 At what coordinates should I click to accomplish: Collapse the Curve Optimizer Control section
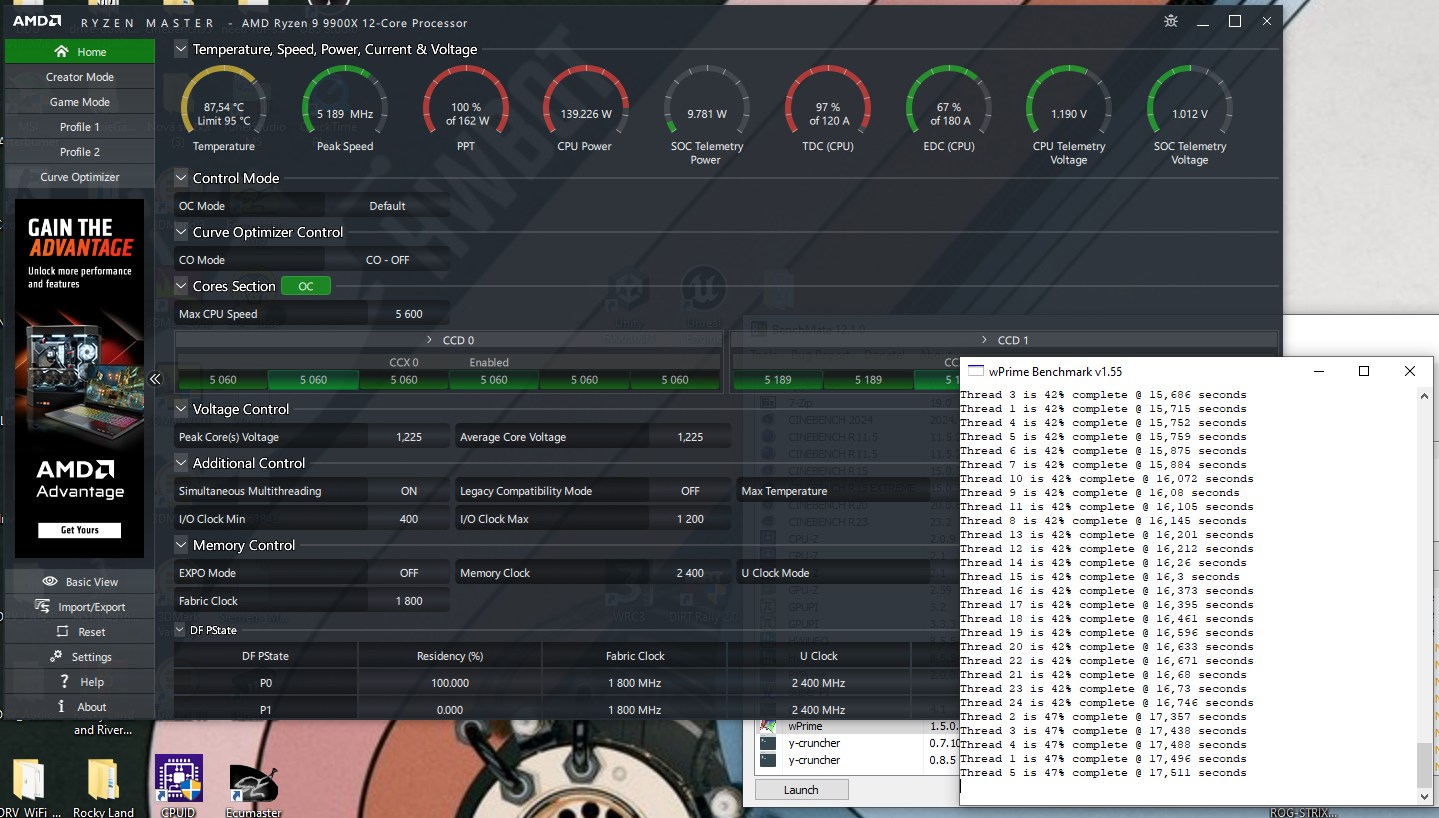click(181, 232)
